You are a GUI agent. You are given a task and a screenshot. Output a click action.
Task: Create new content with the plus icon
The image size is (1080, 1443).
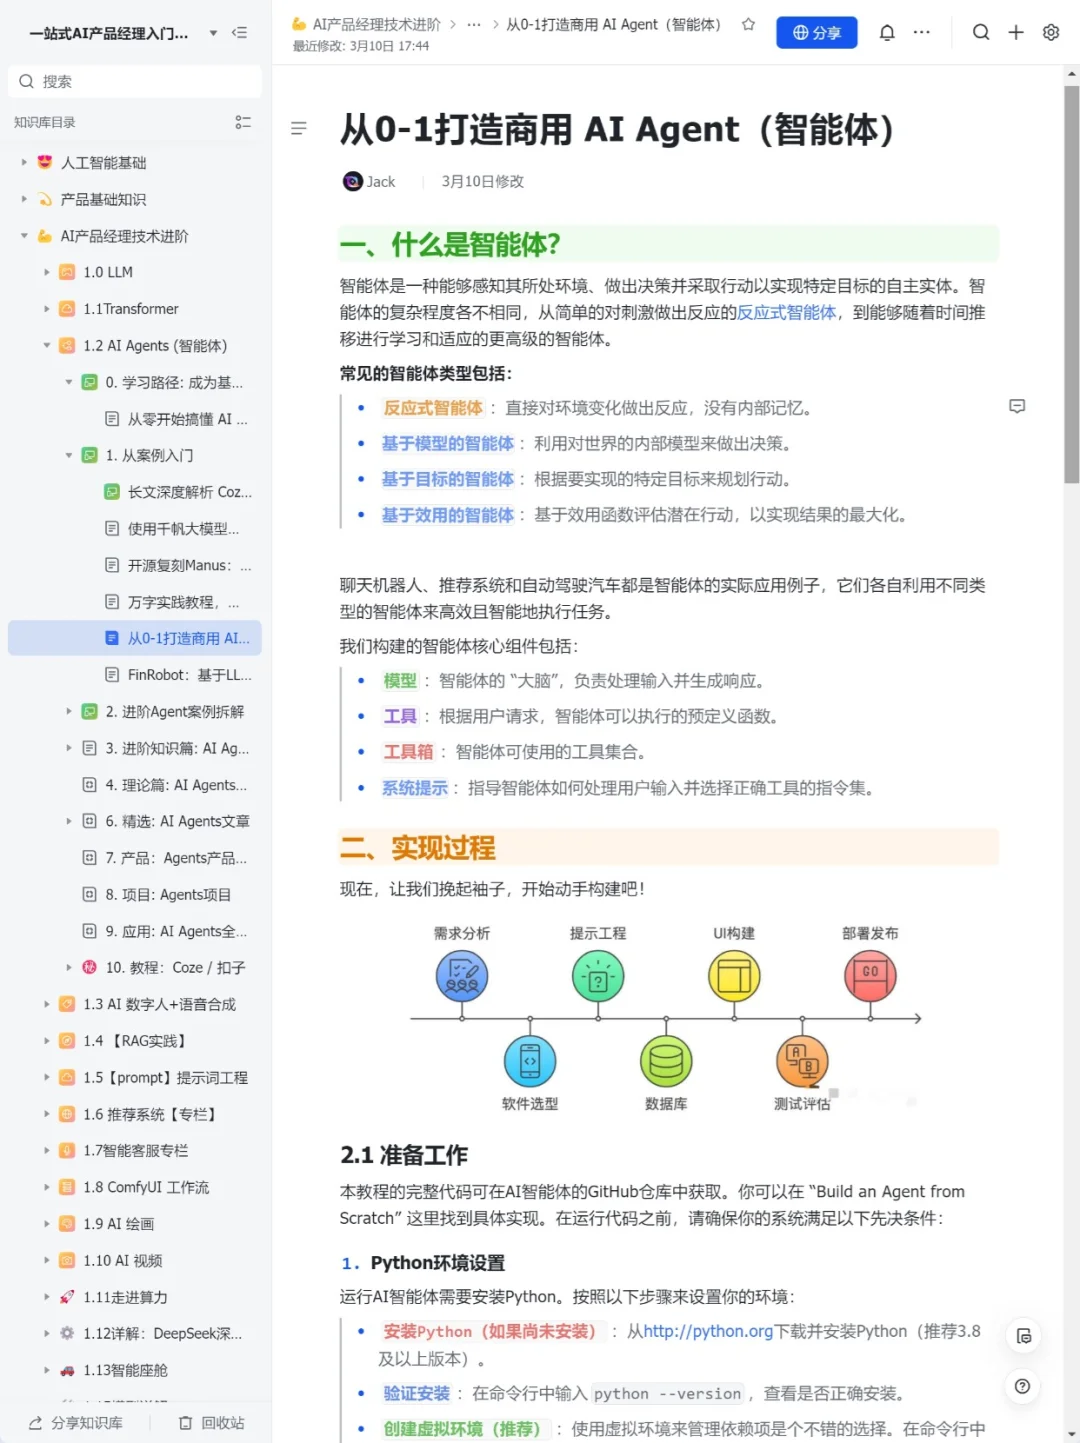tap(1016, 32)
